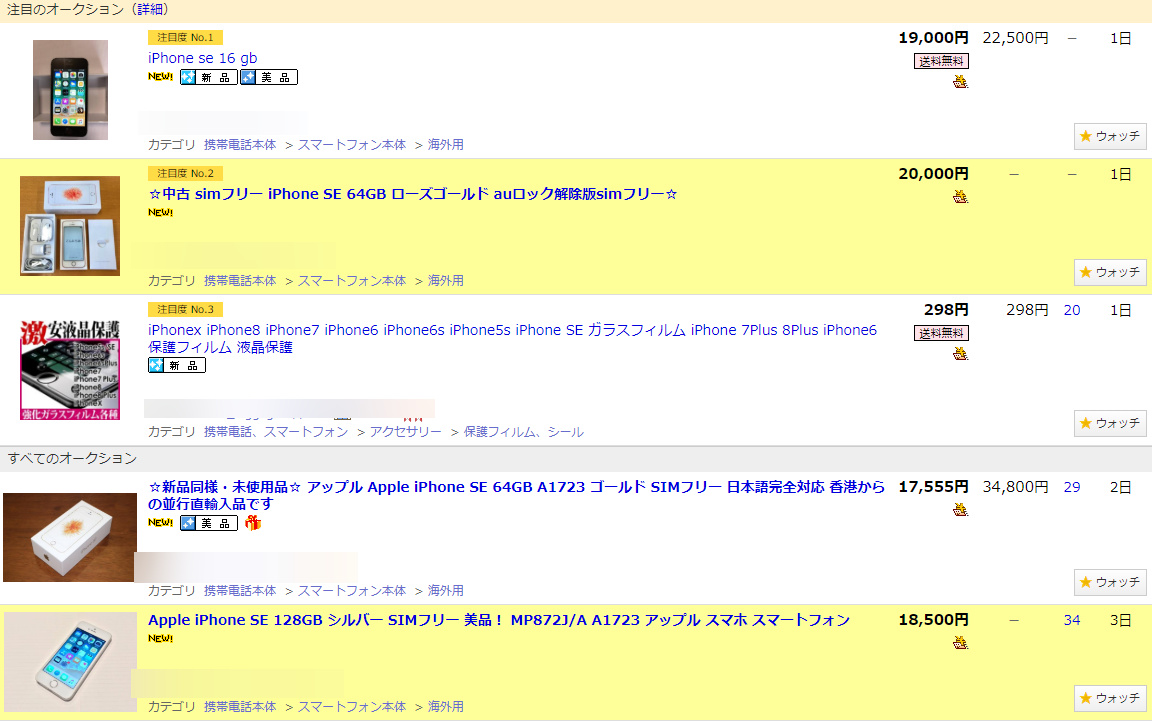Click the 美品 badge on the iPhone se 16 gb listing
The width and height of the screenshot is (1156, 723).
268,78
